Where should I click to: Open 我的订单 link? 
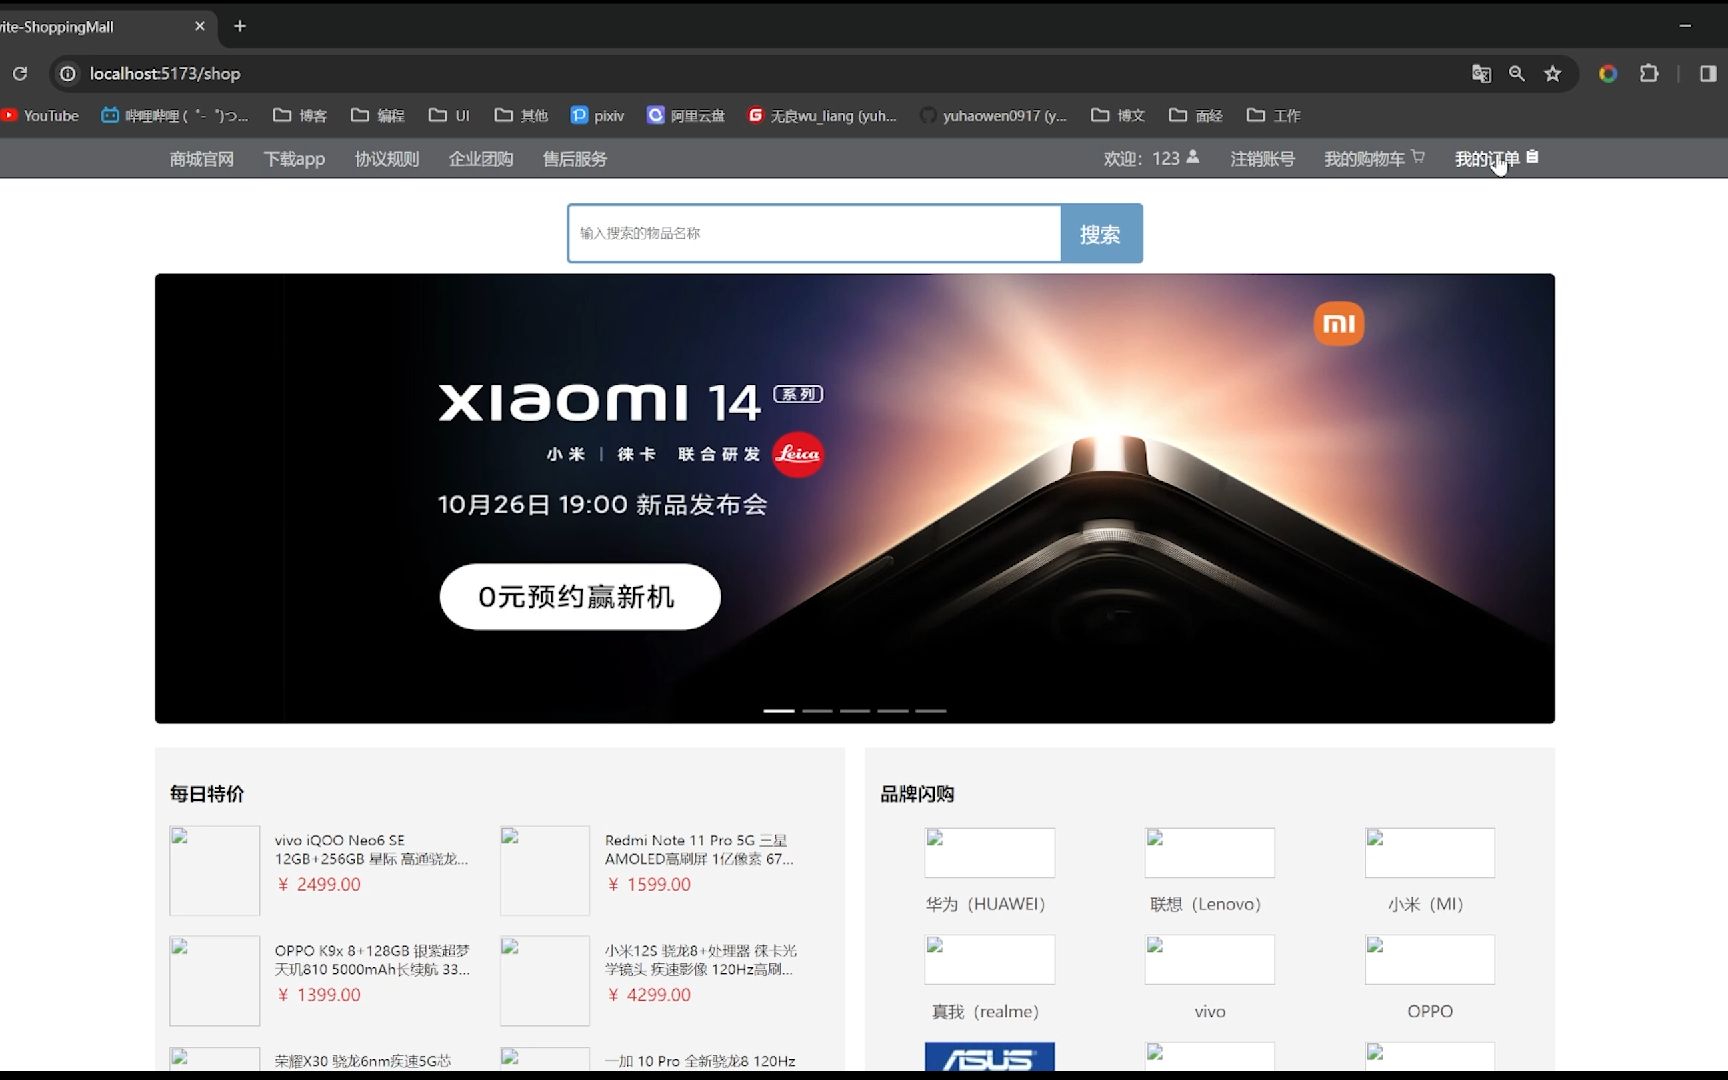click(1487, 159)
